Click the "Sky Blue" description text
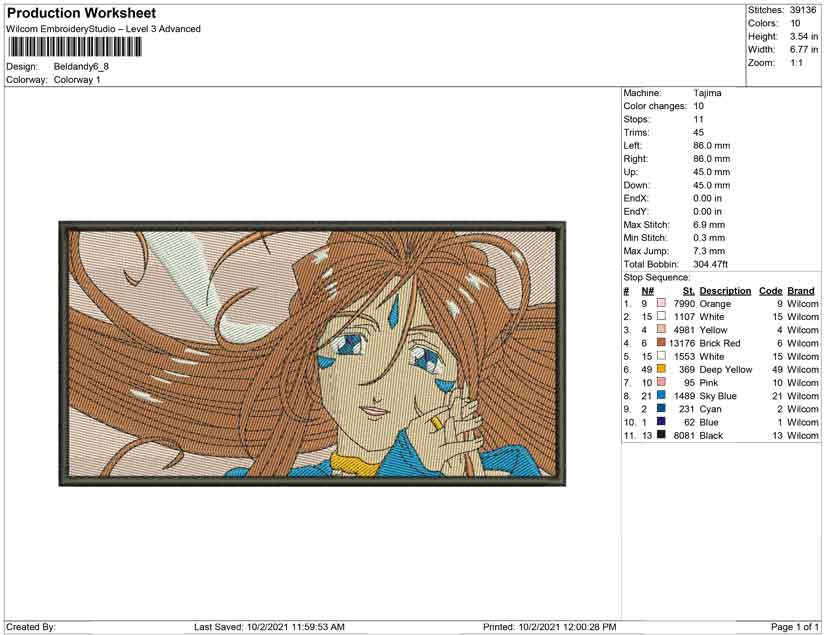 point(718,396)
